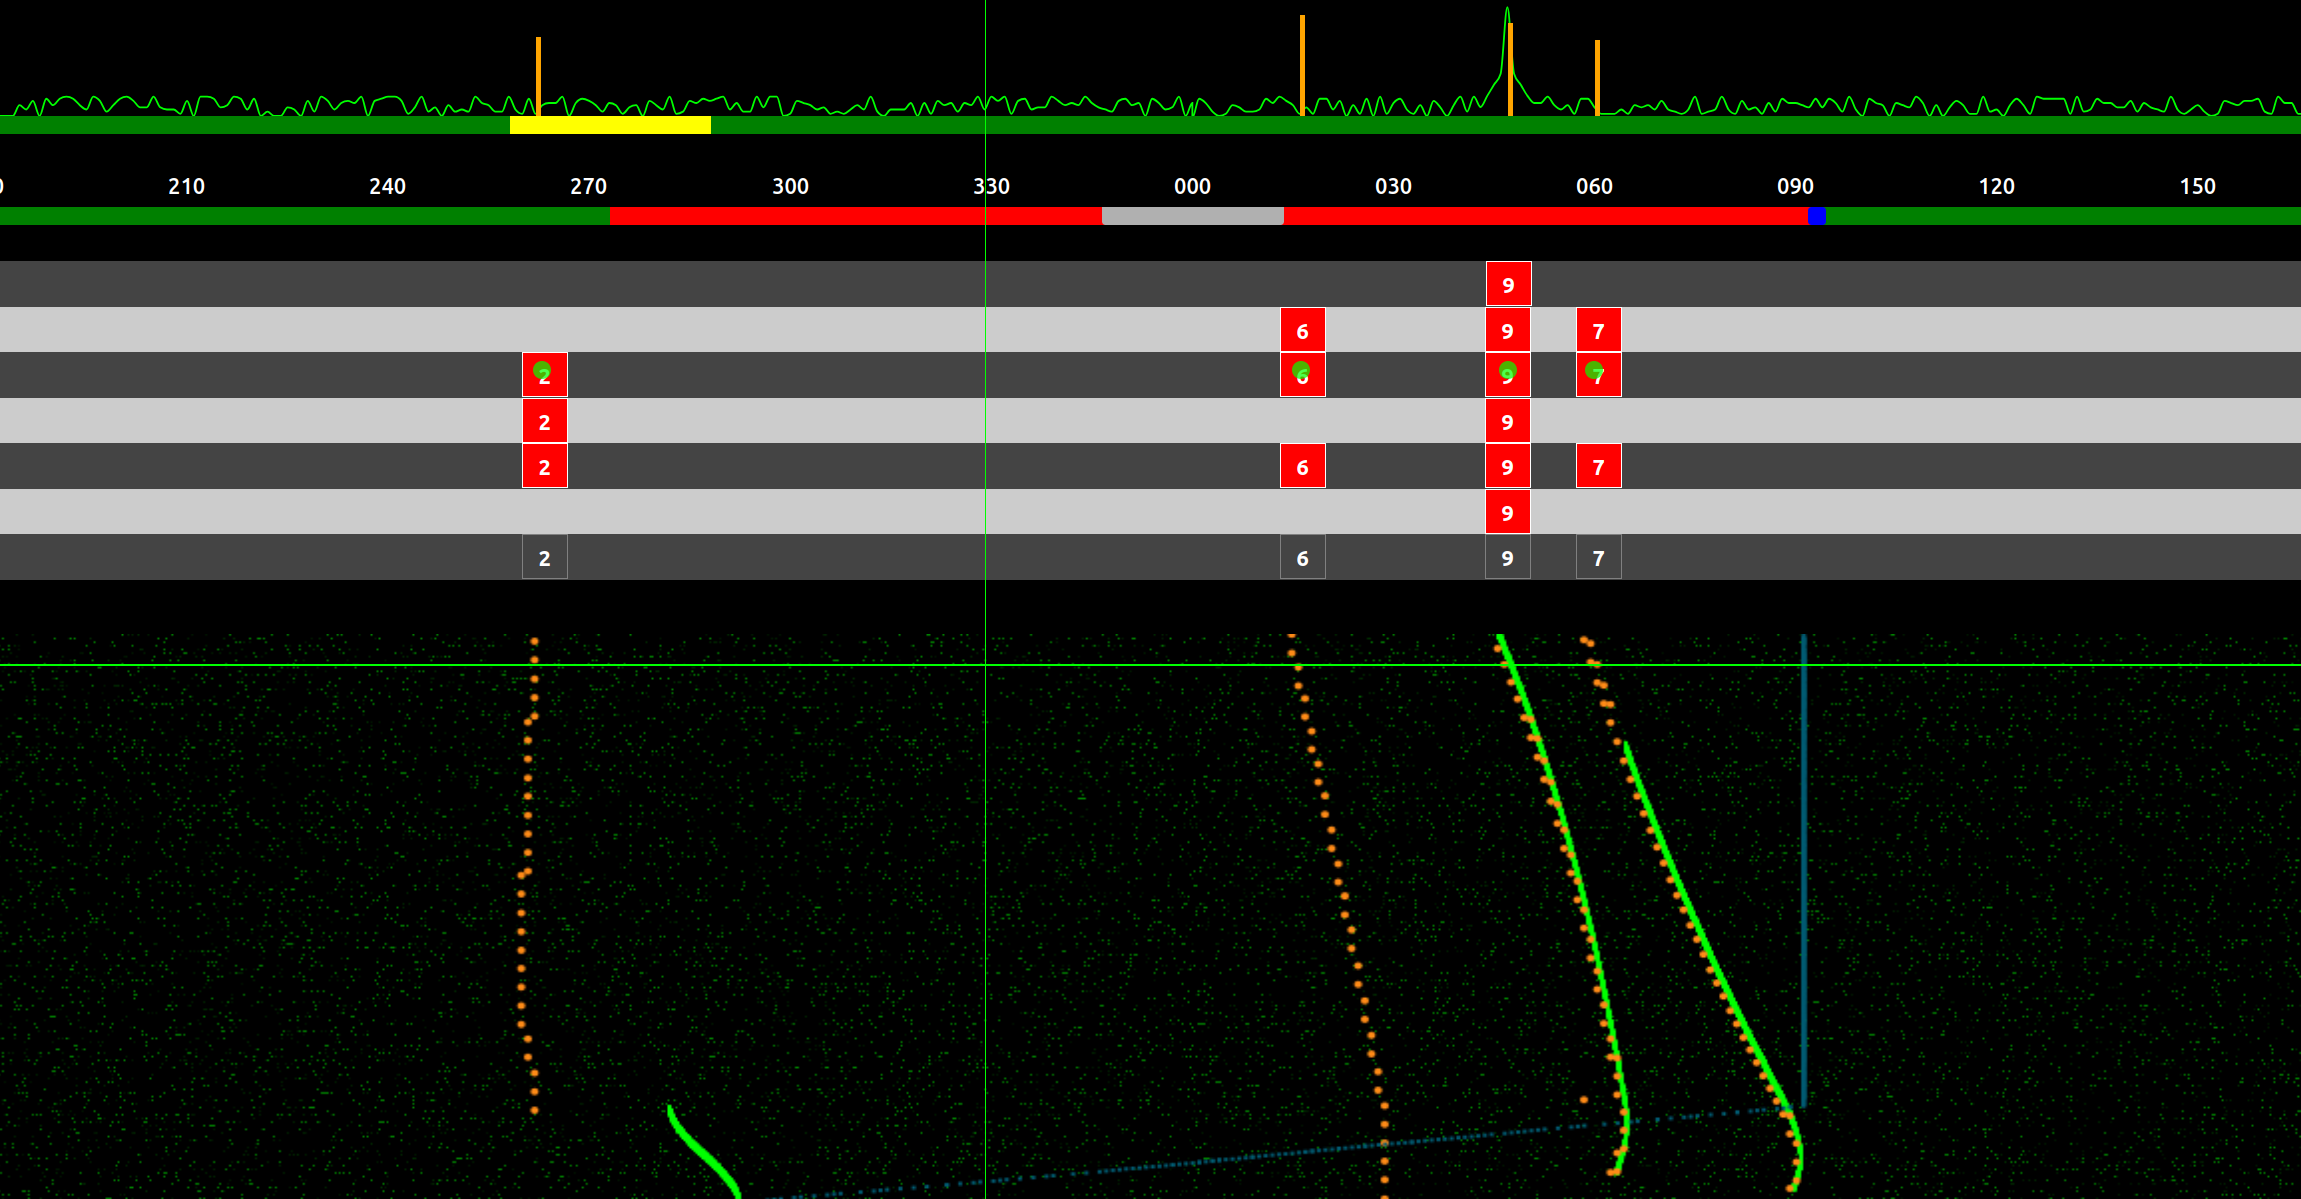Viewport: 2301px width, 1199px height.
Task: Click the orange marker beside the signal peak near 048
Action: click(x=1509, y=70)
